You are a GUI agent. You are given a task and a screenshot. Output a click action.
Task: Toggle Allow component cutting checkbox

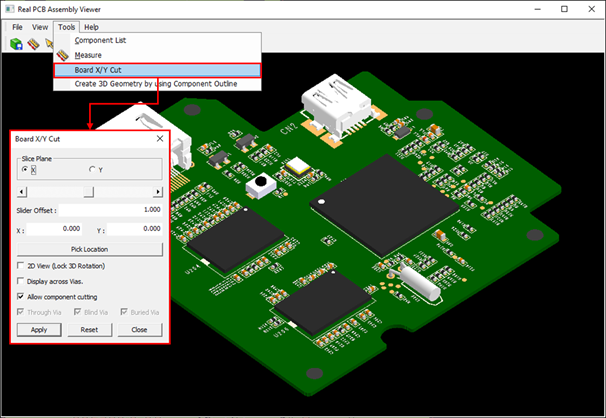(x=22, y=297)
